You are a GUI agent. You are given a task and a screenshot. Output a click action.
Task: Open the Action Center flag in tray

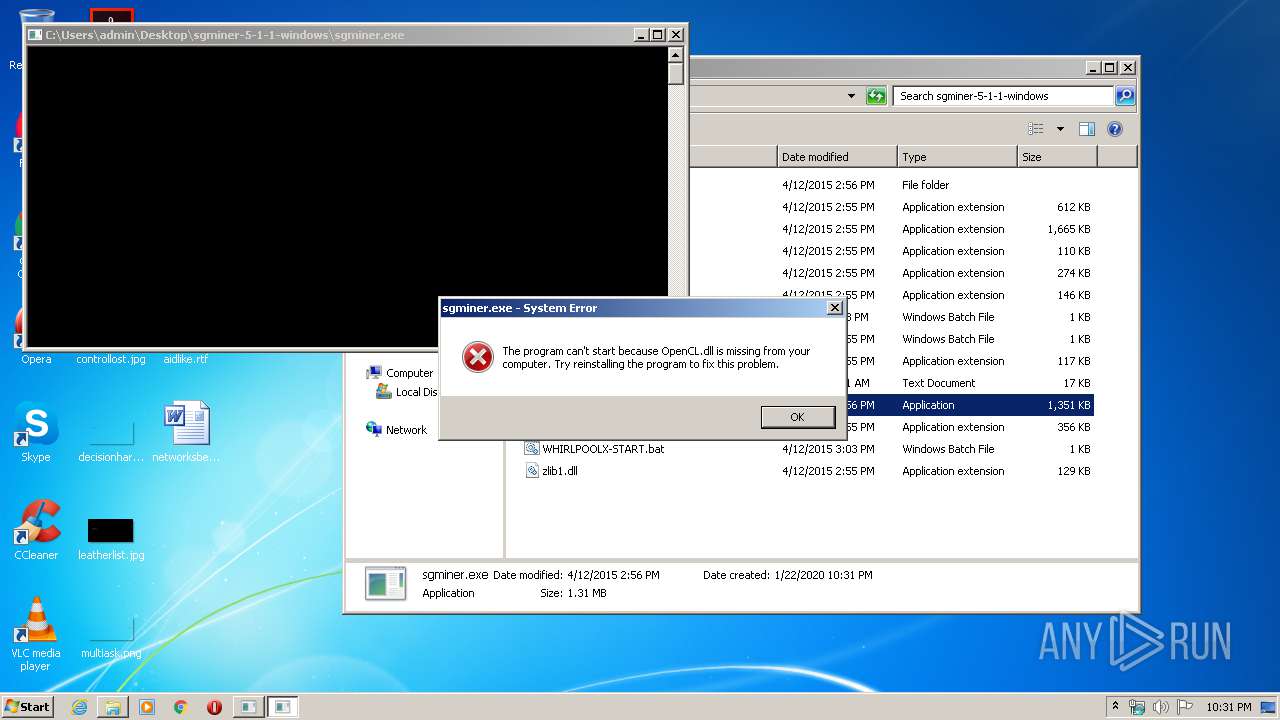tap(1185, 707)
